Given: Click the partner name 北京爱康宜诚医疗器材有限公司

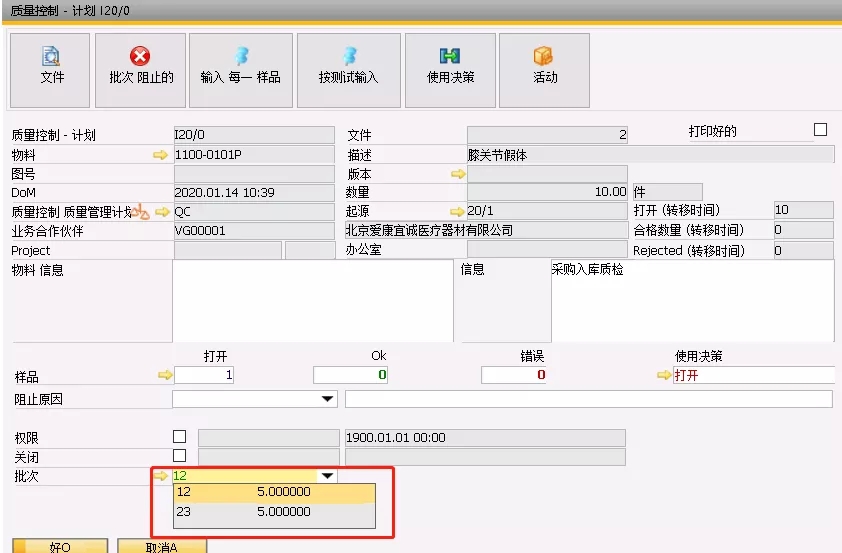Looking at the screenshot, I should point(486,230).
